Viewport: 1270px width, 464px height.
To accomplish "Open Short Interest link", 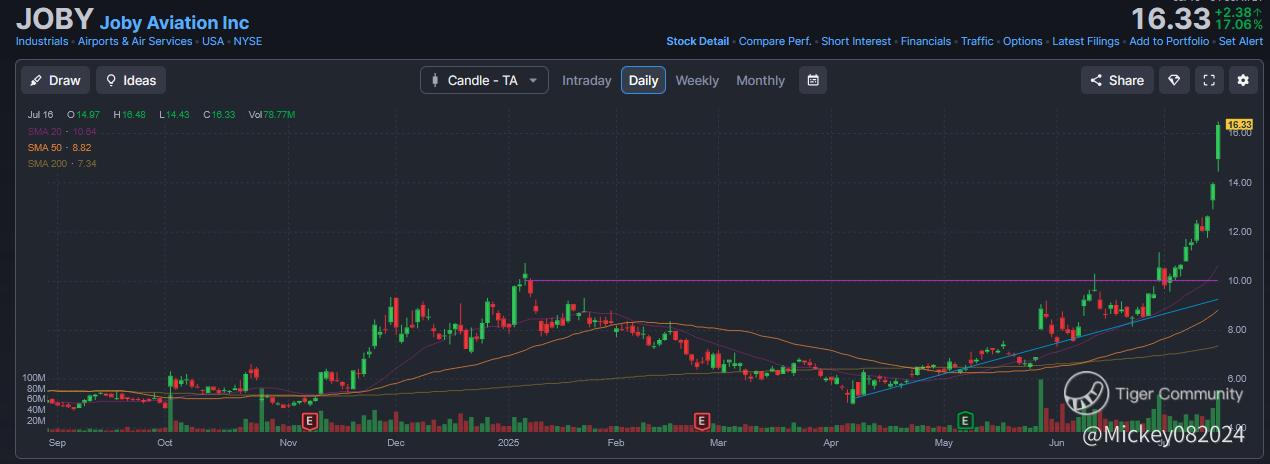I will click(x=856, y=41).
